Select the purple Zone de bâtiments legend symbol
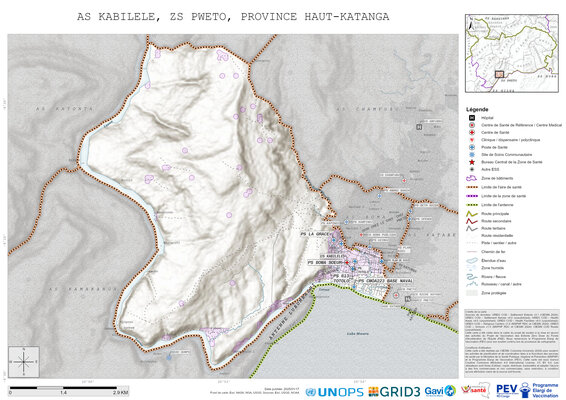This screenshot has height=400, width=566. [x=471, y=178]
